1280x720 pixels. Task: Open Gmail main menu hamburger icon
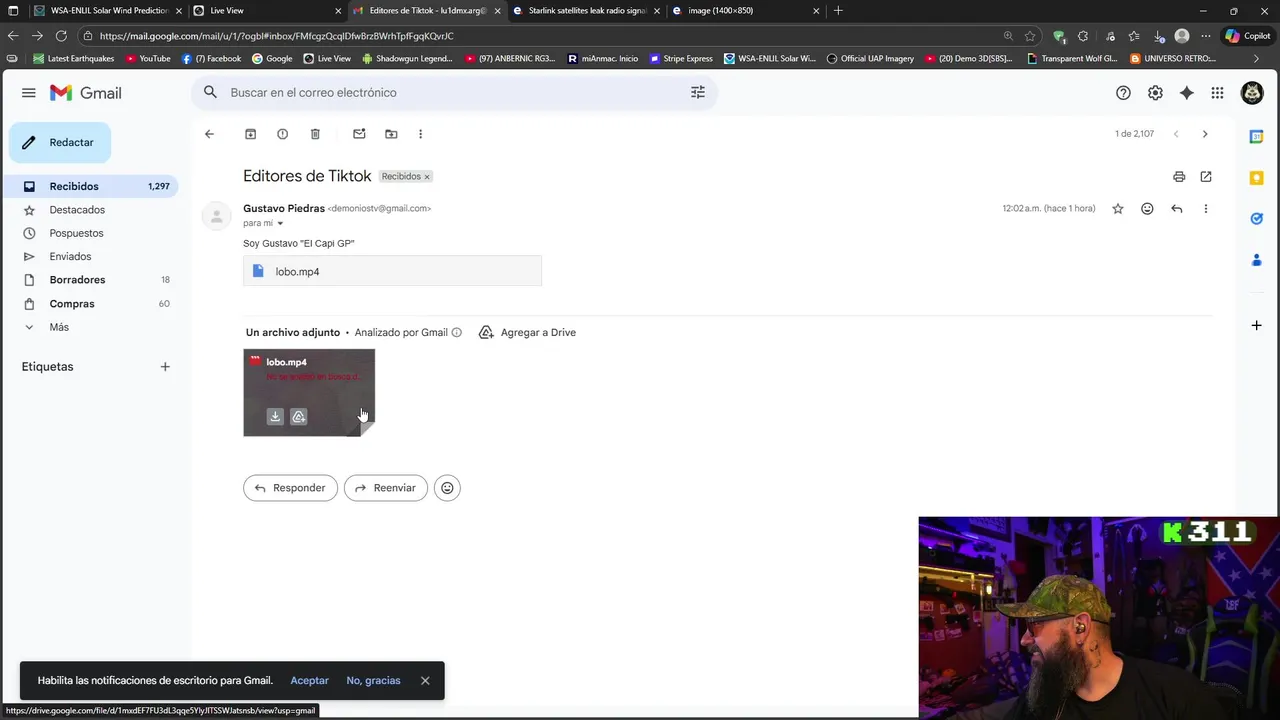click(x=29, y=93)
